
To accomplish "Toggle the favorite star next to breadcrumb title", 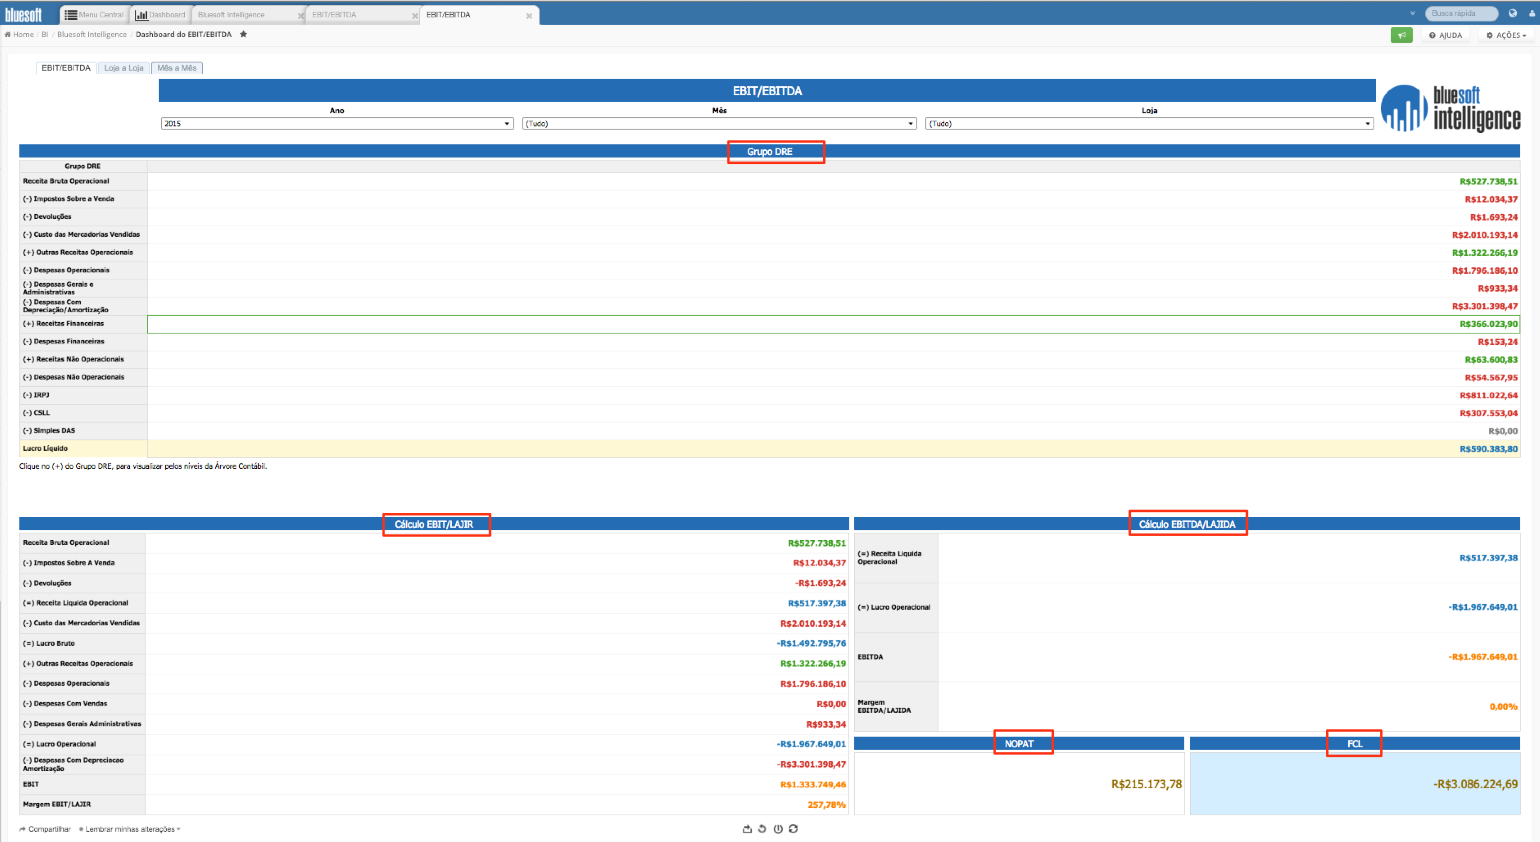I will pos(243,33).
